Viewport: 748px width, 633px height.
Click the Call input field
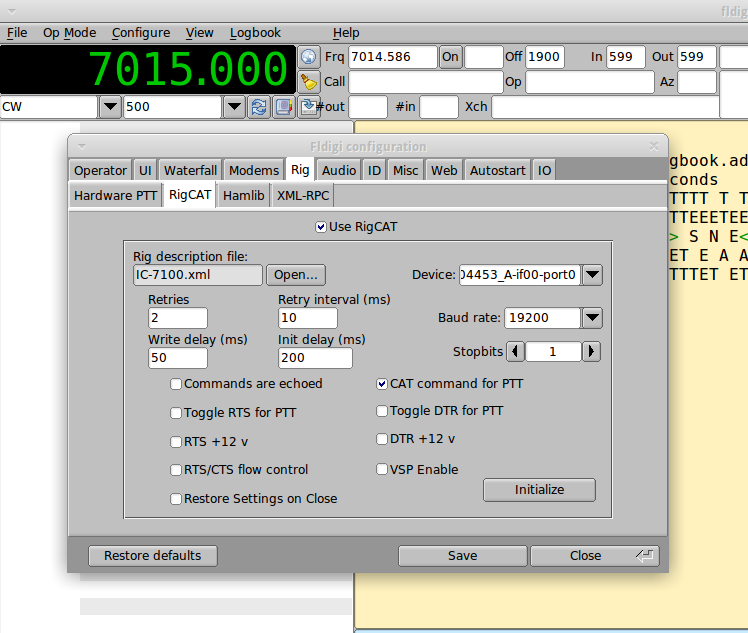pos(426,82)
